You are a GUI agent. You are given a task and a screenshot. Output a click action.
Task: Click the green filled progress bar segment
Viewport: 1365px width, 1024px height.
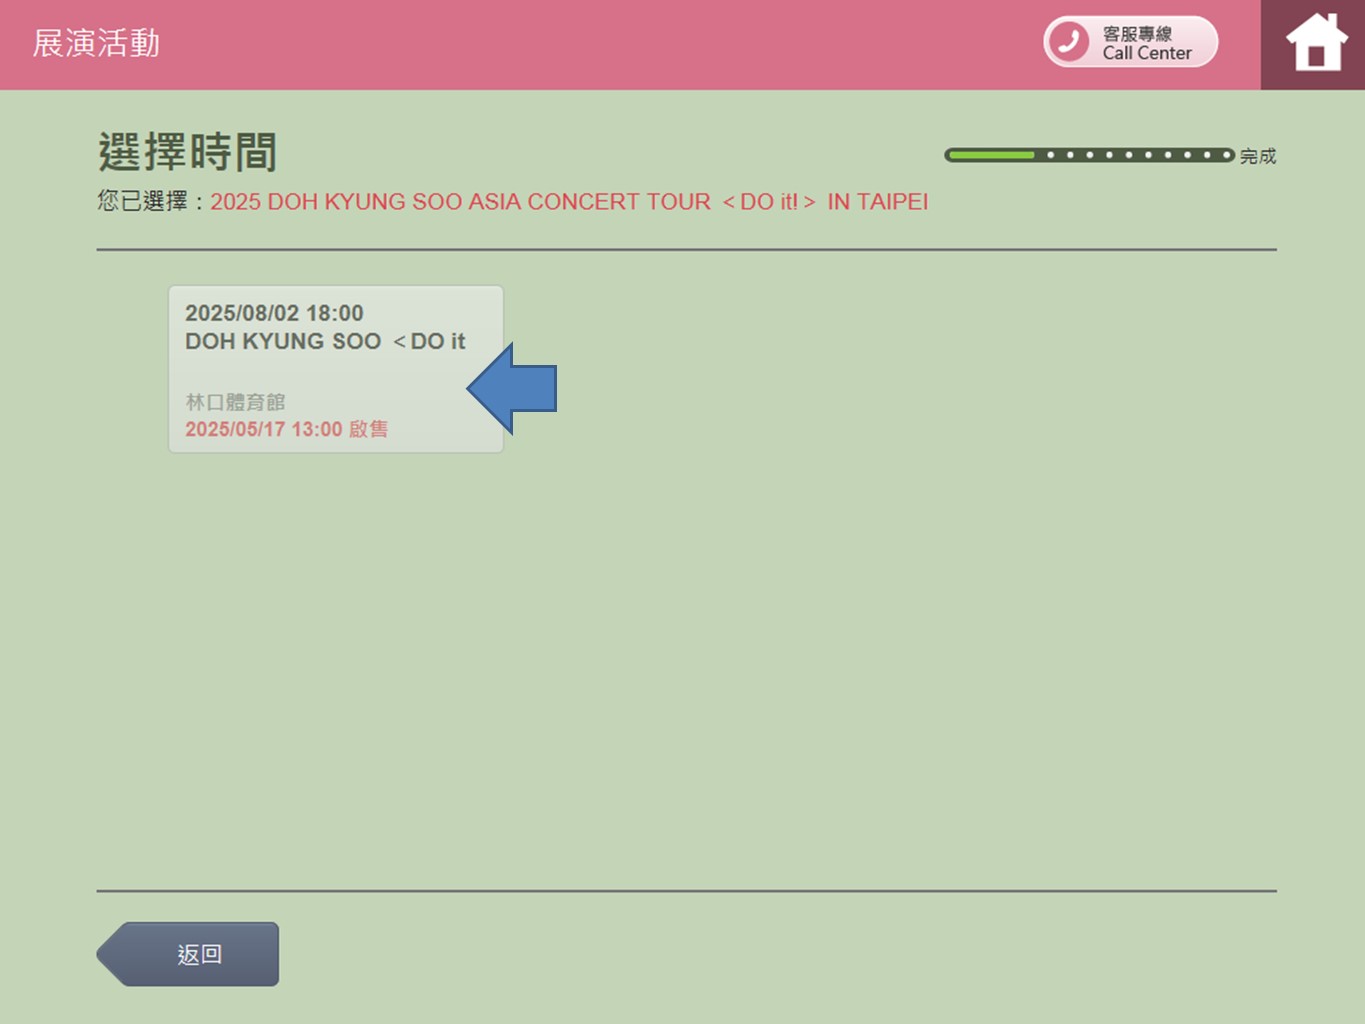click(x=991, y=155)
